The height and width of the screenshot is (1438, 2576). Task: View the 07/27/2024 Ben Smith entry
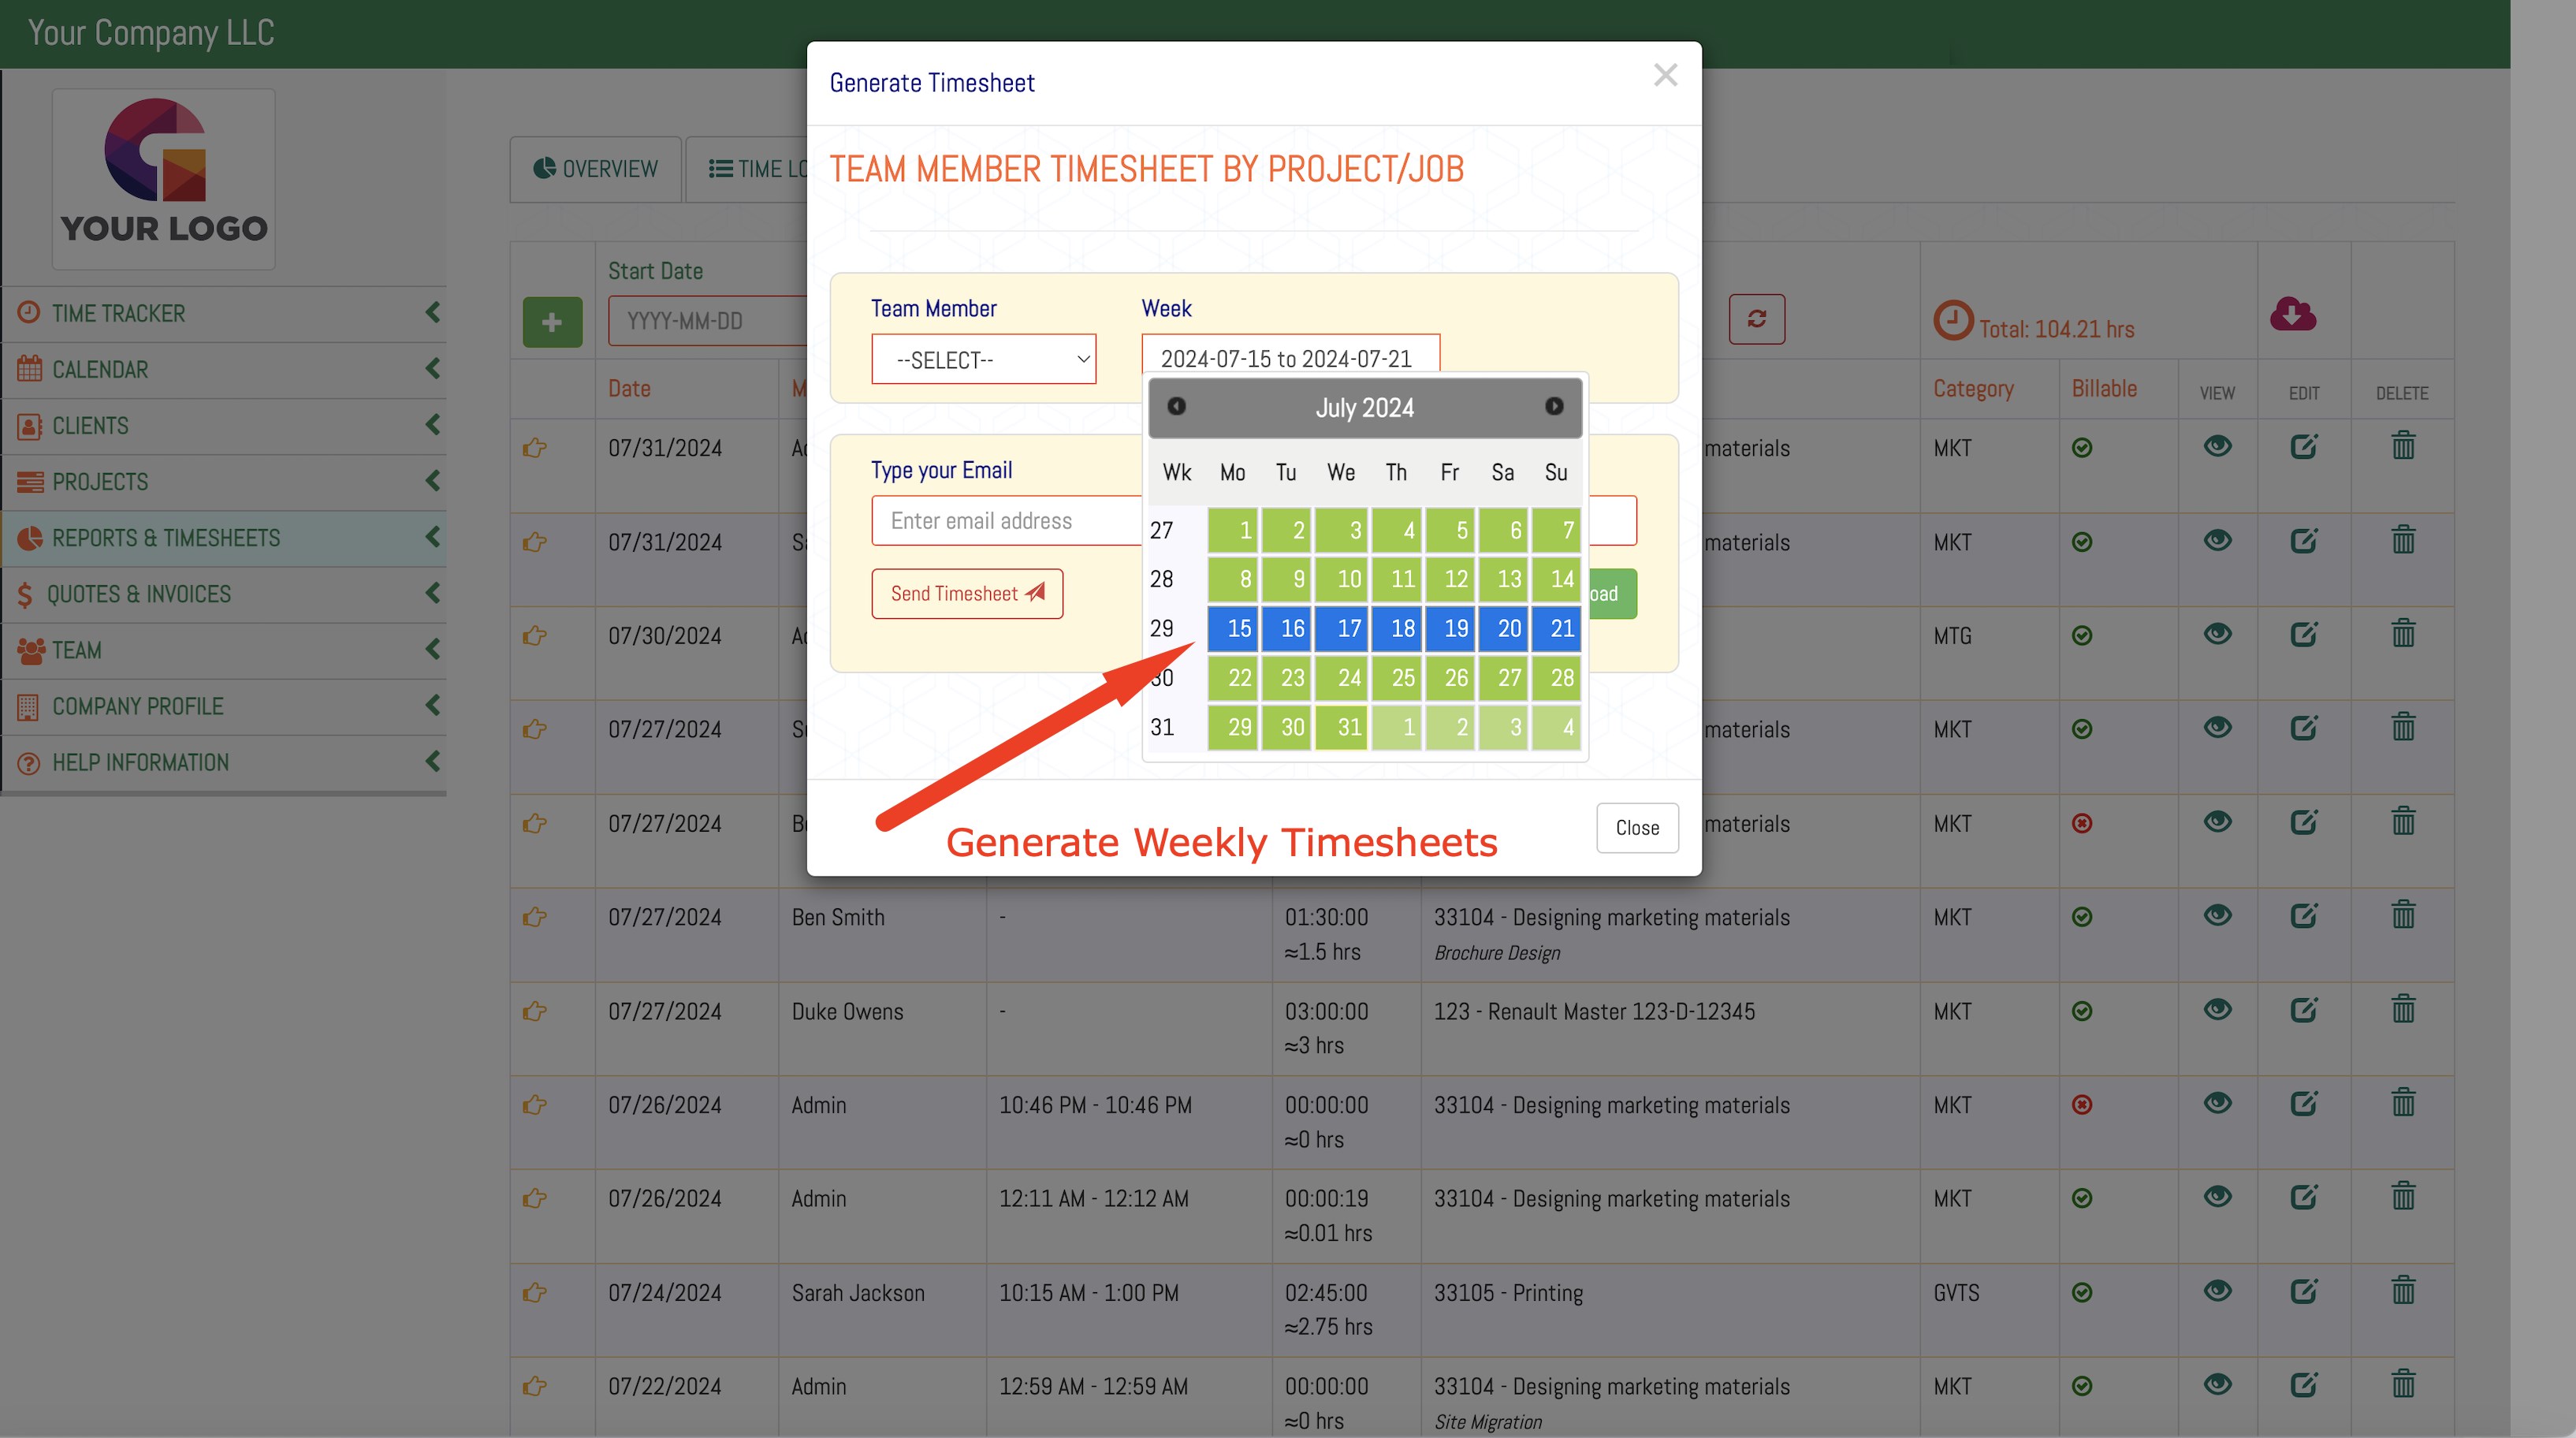[x=2217, y=916]
